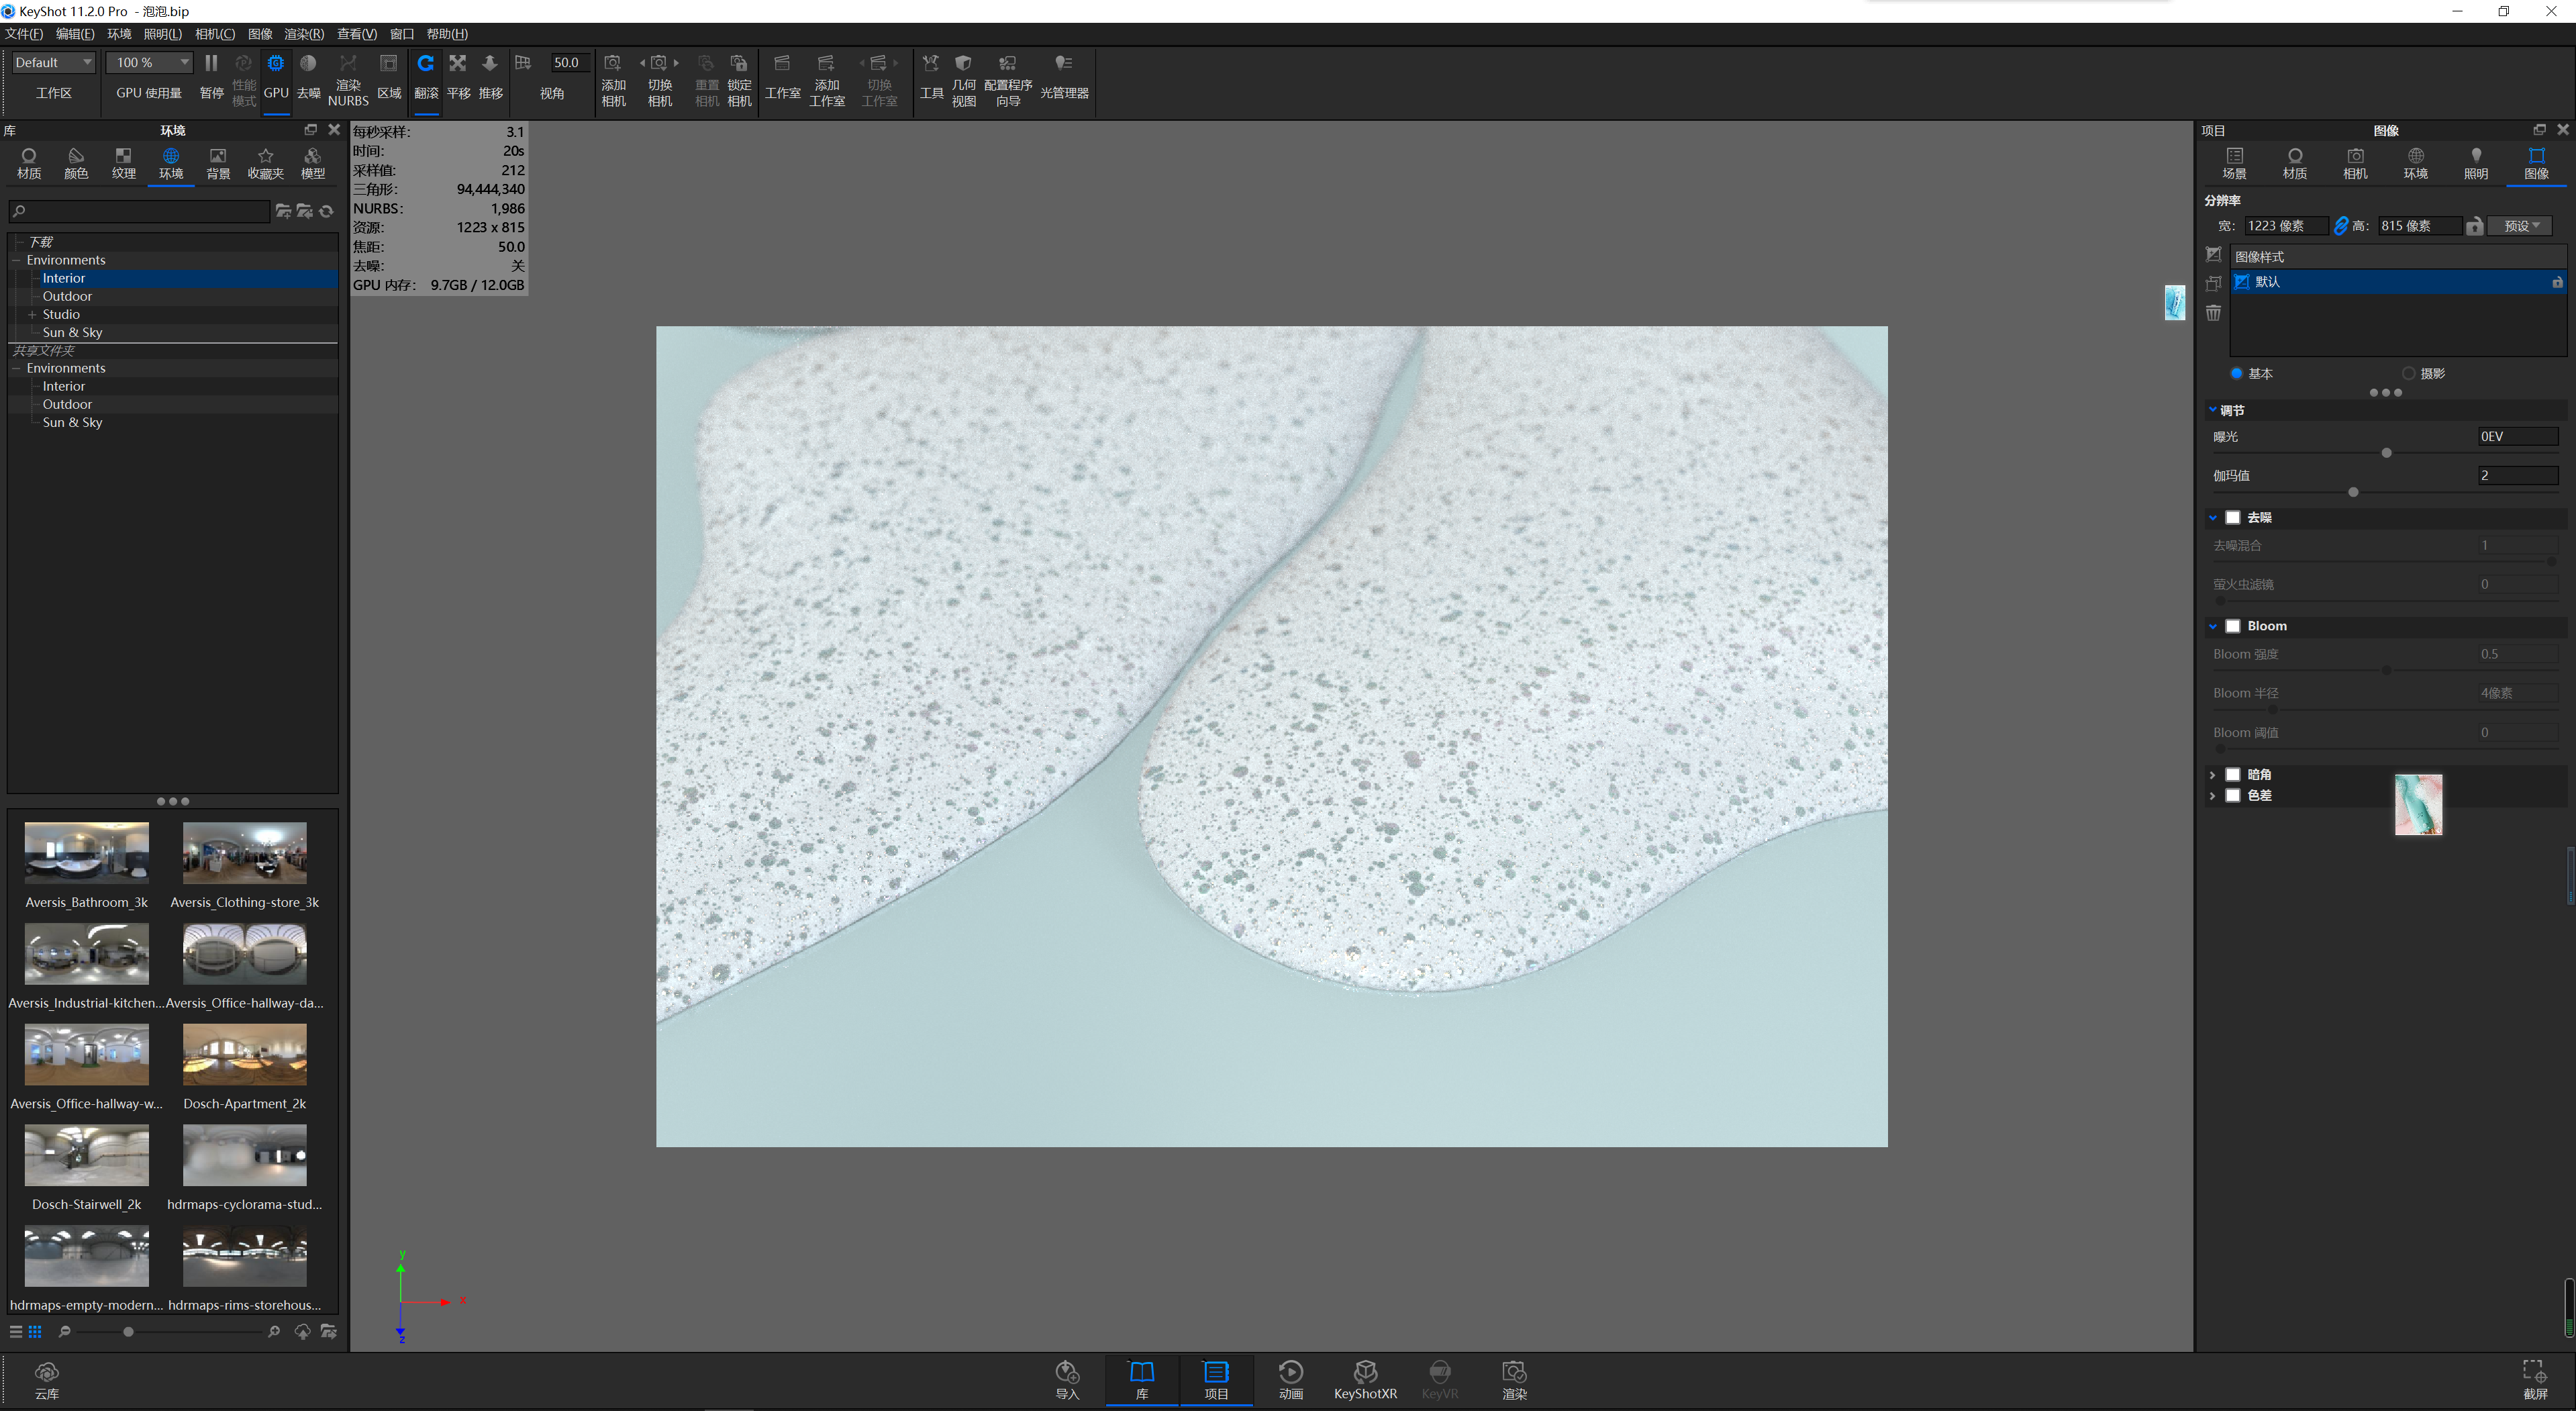2576x1411 pixels.
Task: Expand the Studio tree node
Action: point(31,314)
